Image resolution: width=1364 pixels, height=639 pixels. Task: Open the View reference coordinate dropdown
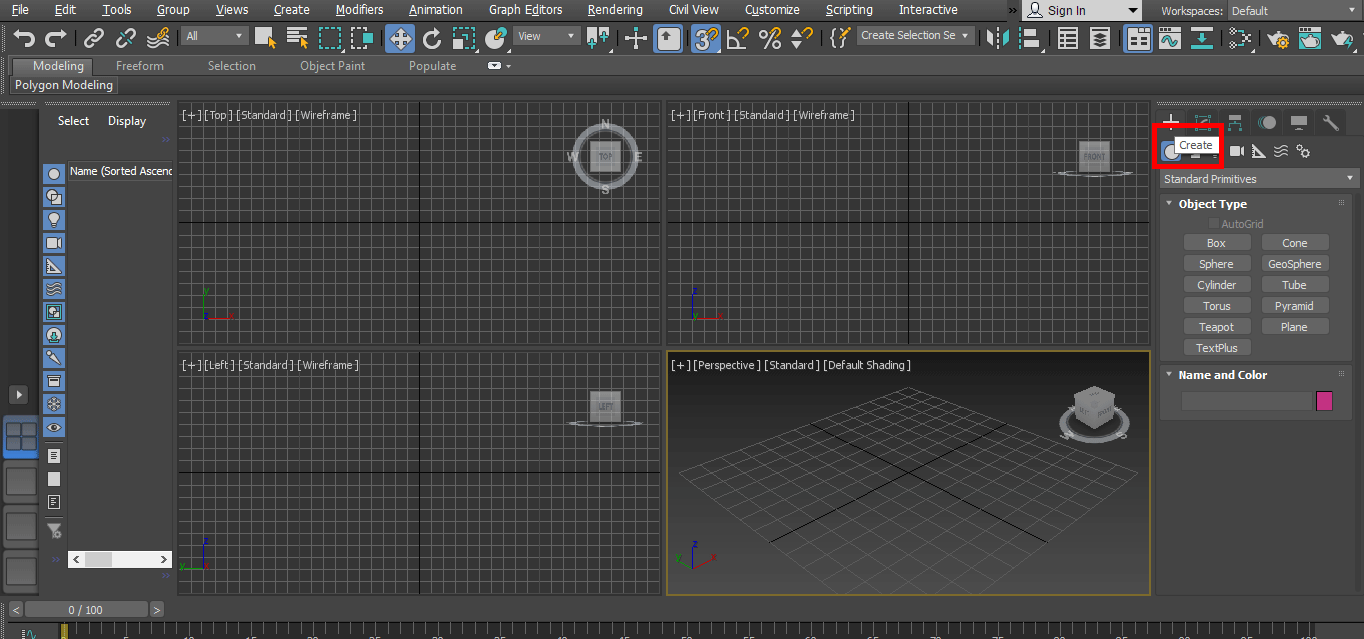pyautogui.click(x=546, y=36)
